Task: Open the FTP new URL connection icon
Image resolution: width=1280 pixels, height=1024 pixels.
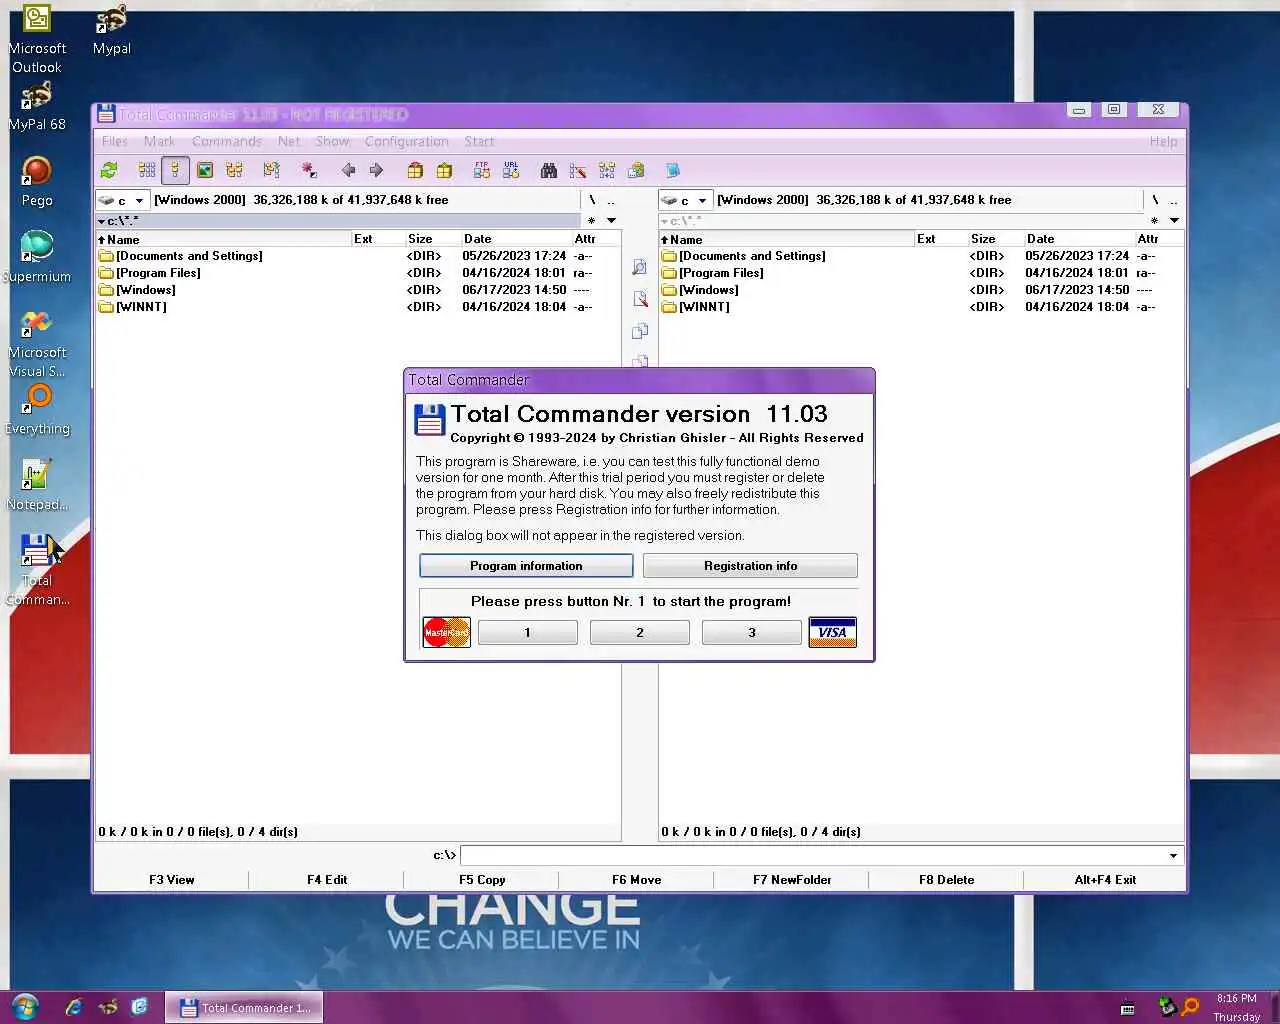Action: point(511,170)
